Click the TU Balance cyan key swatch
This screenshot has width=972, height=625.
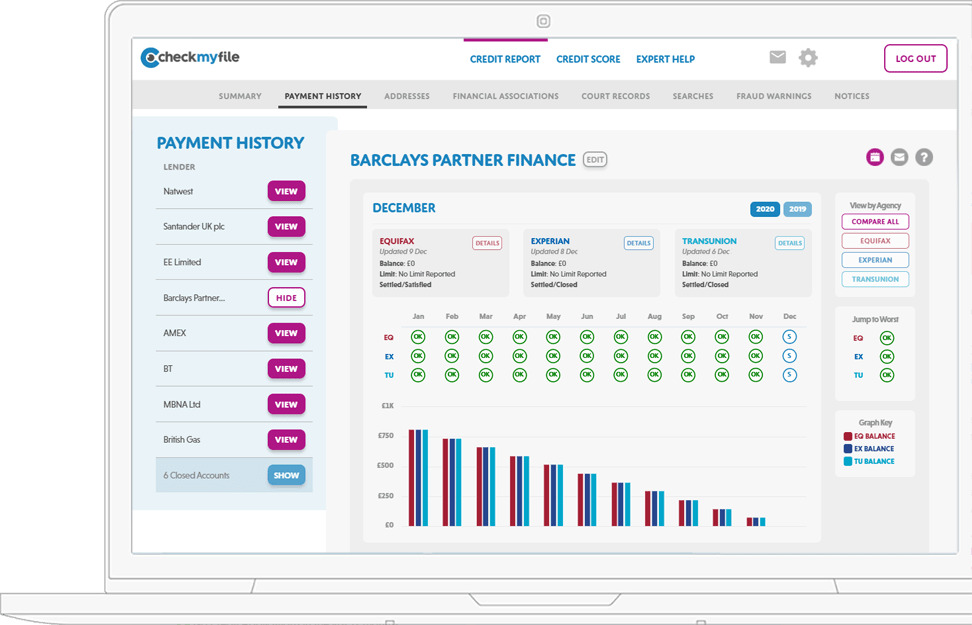[x=847, y=461]
